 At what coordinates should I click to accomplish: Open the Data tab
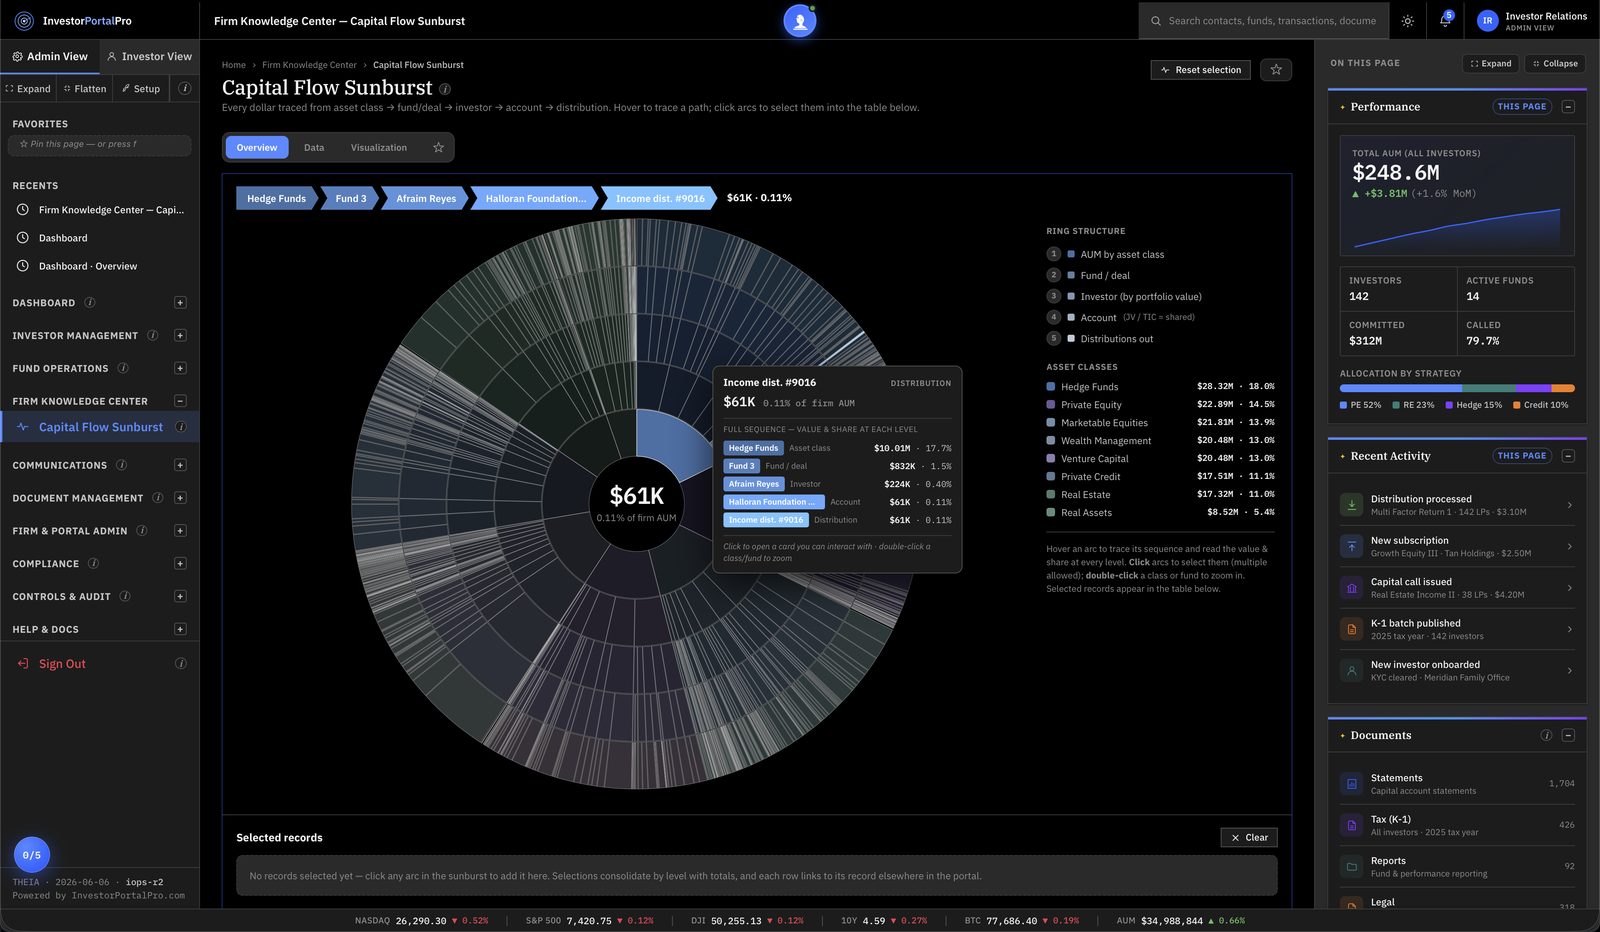[314, 147]
